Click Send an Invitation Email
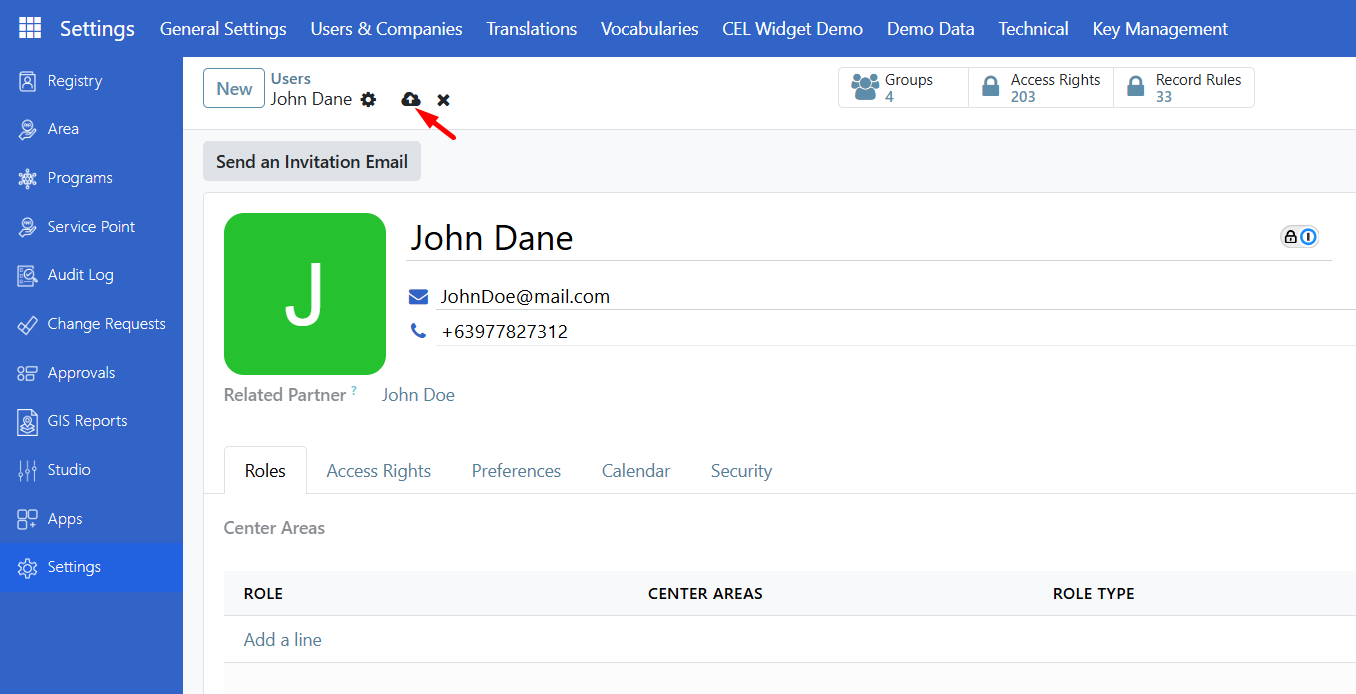This screenshot has width=1356, height=694. 311,161
